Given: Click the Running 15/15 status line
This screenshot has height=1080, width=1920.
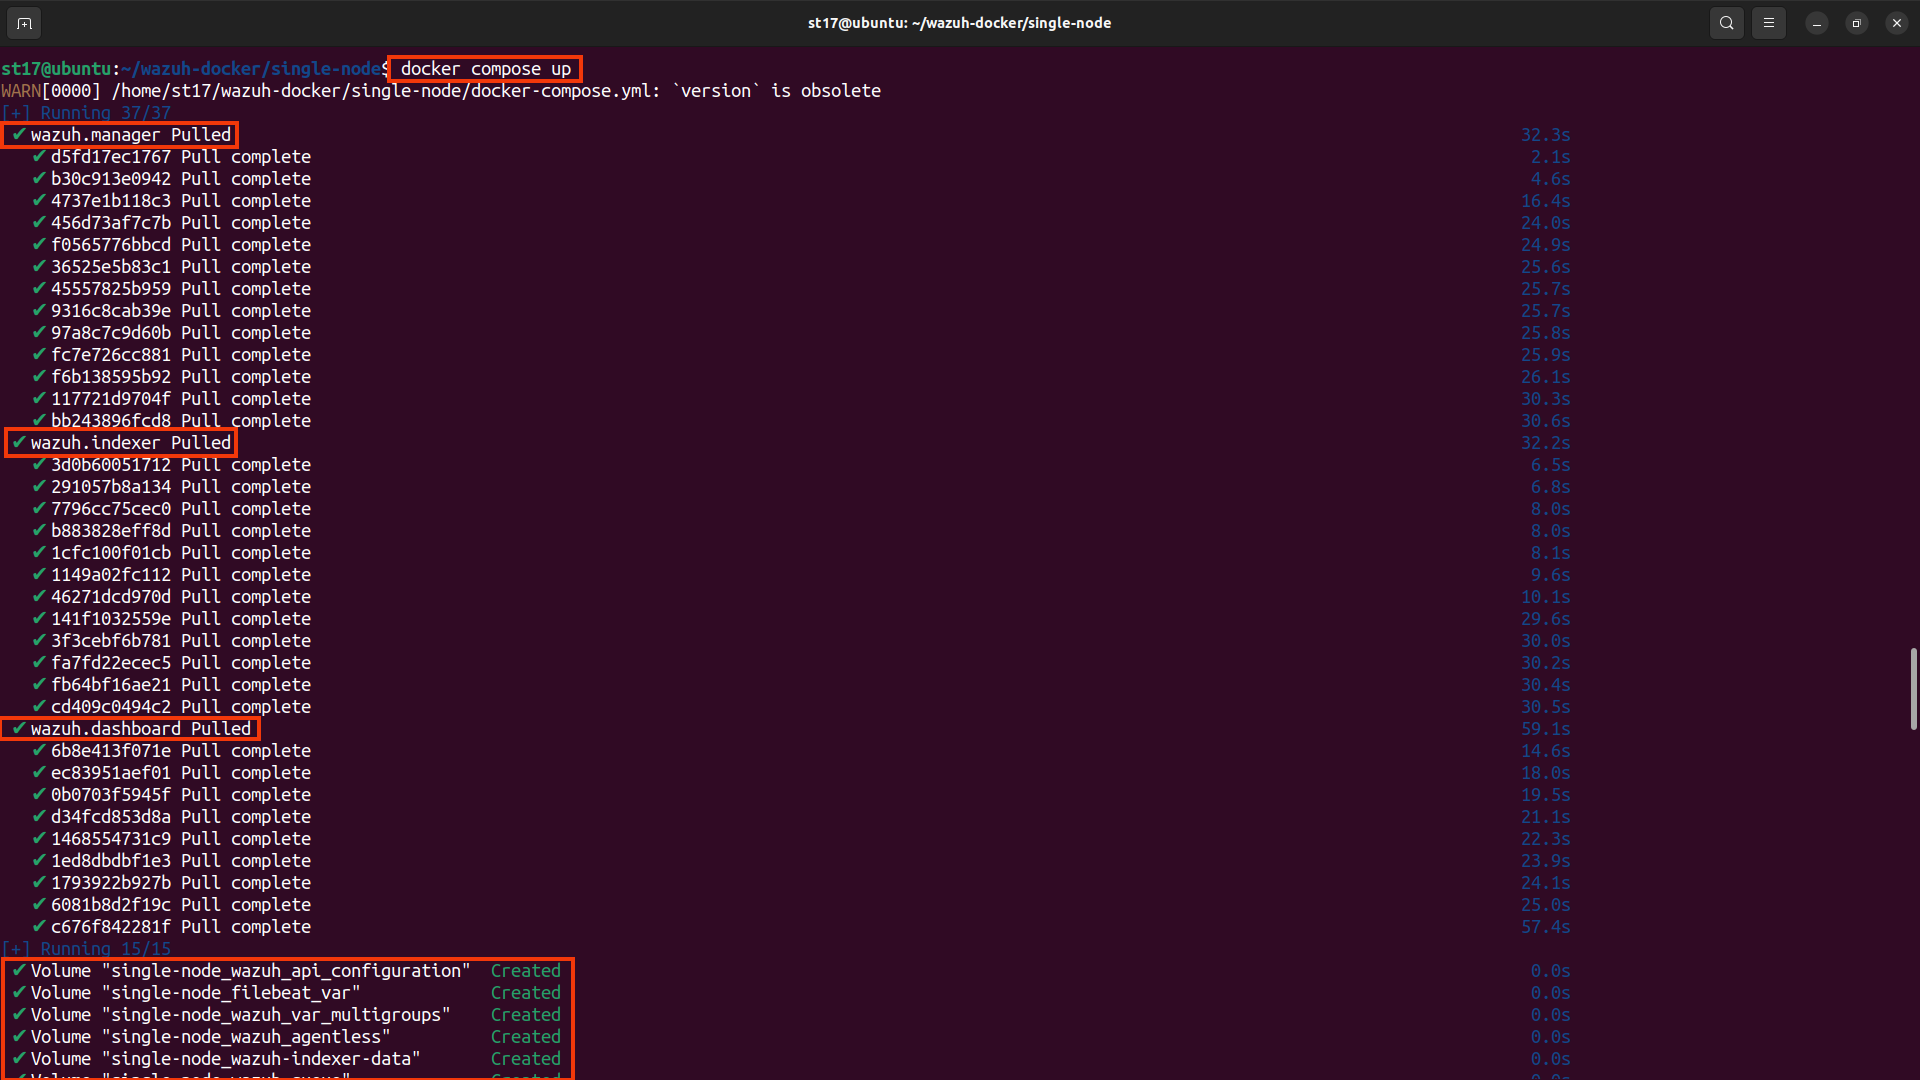Looking at the screenshot, I should pos(86,949).
